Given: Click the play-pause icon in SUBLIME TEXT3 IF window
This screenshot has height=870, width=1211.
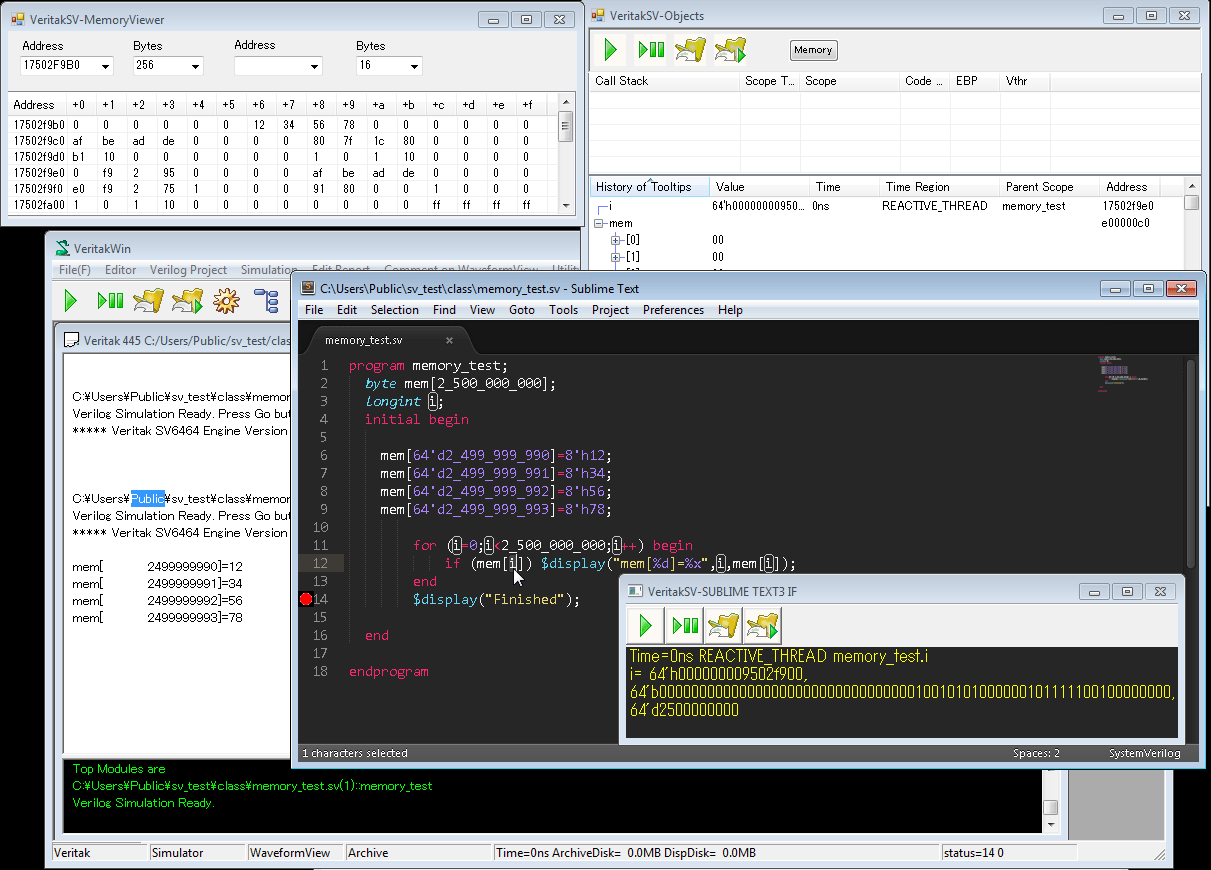Looking at the screenshot, I should pos(685,626).
